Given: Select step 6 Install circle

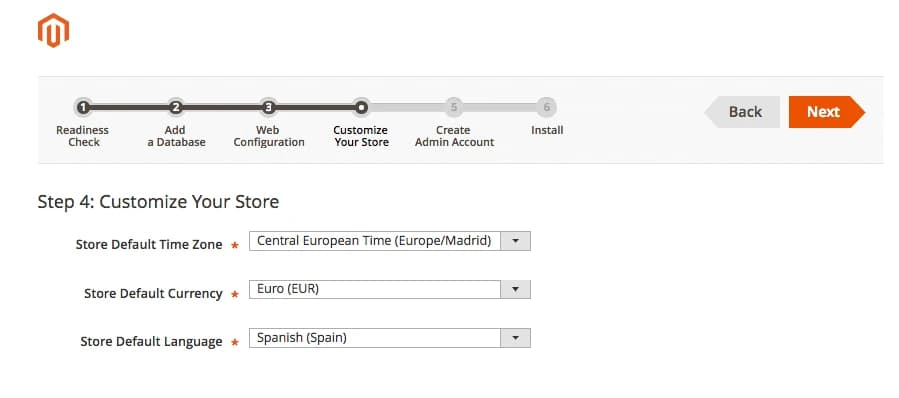Looking at the screenshot, I should coord(546,107).
